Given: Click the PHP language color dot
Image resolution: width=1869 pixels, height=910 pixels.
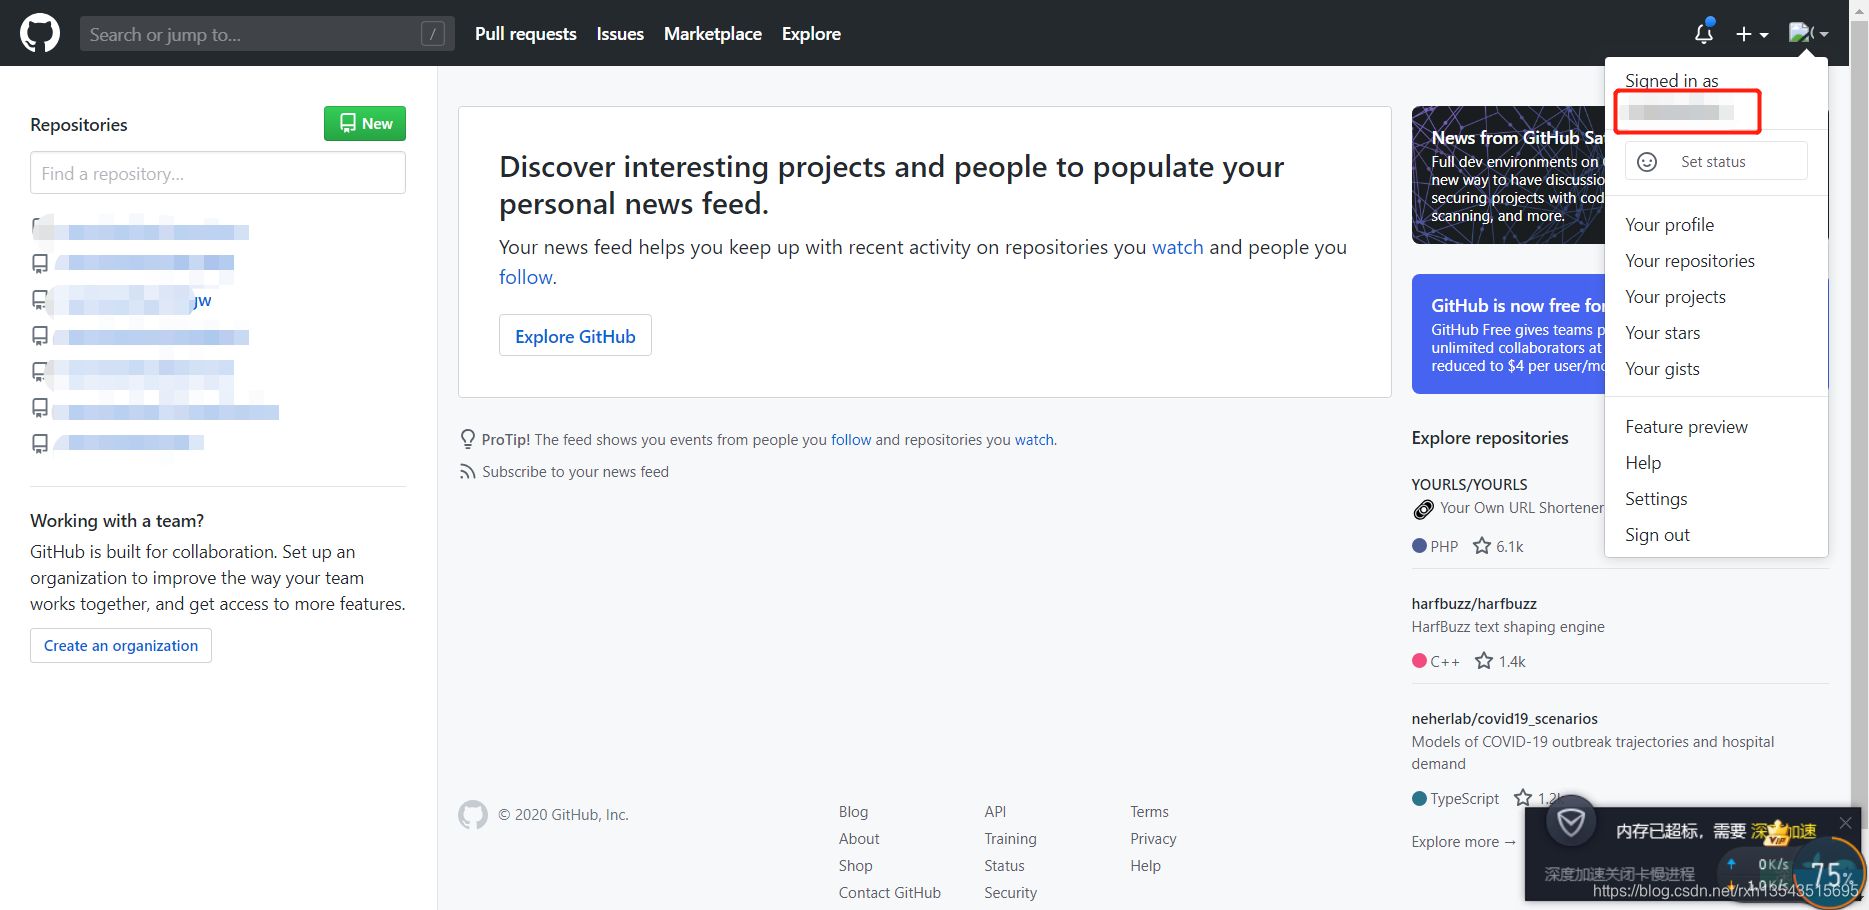Looking at the screenshot, I should click(x=1419, y=546).
